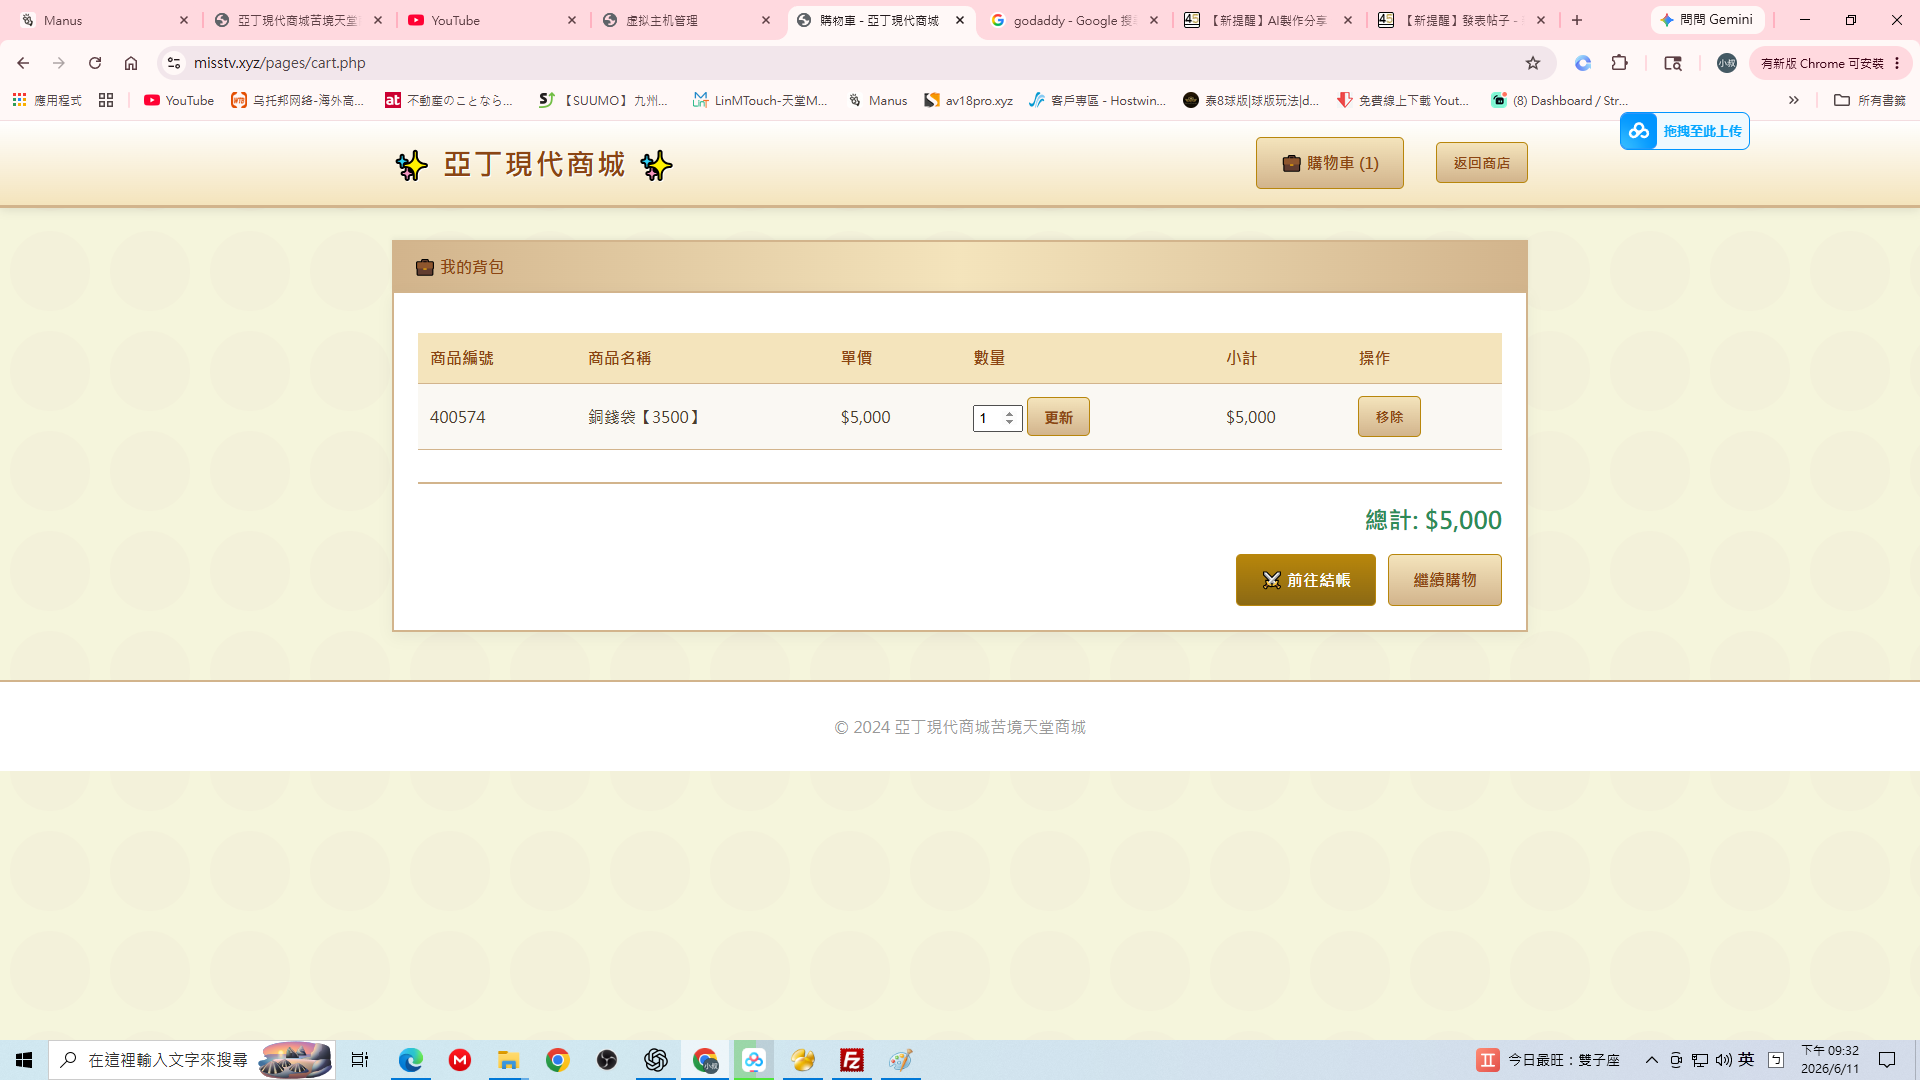Open the ChatGPT app on taskbar
Viewport: 1920px width, 1080px height.
(x=656, y=1060)
